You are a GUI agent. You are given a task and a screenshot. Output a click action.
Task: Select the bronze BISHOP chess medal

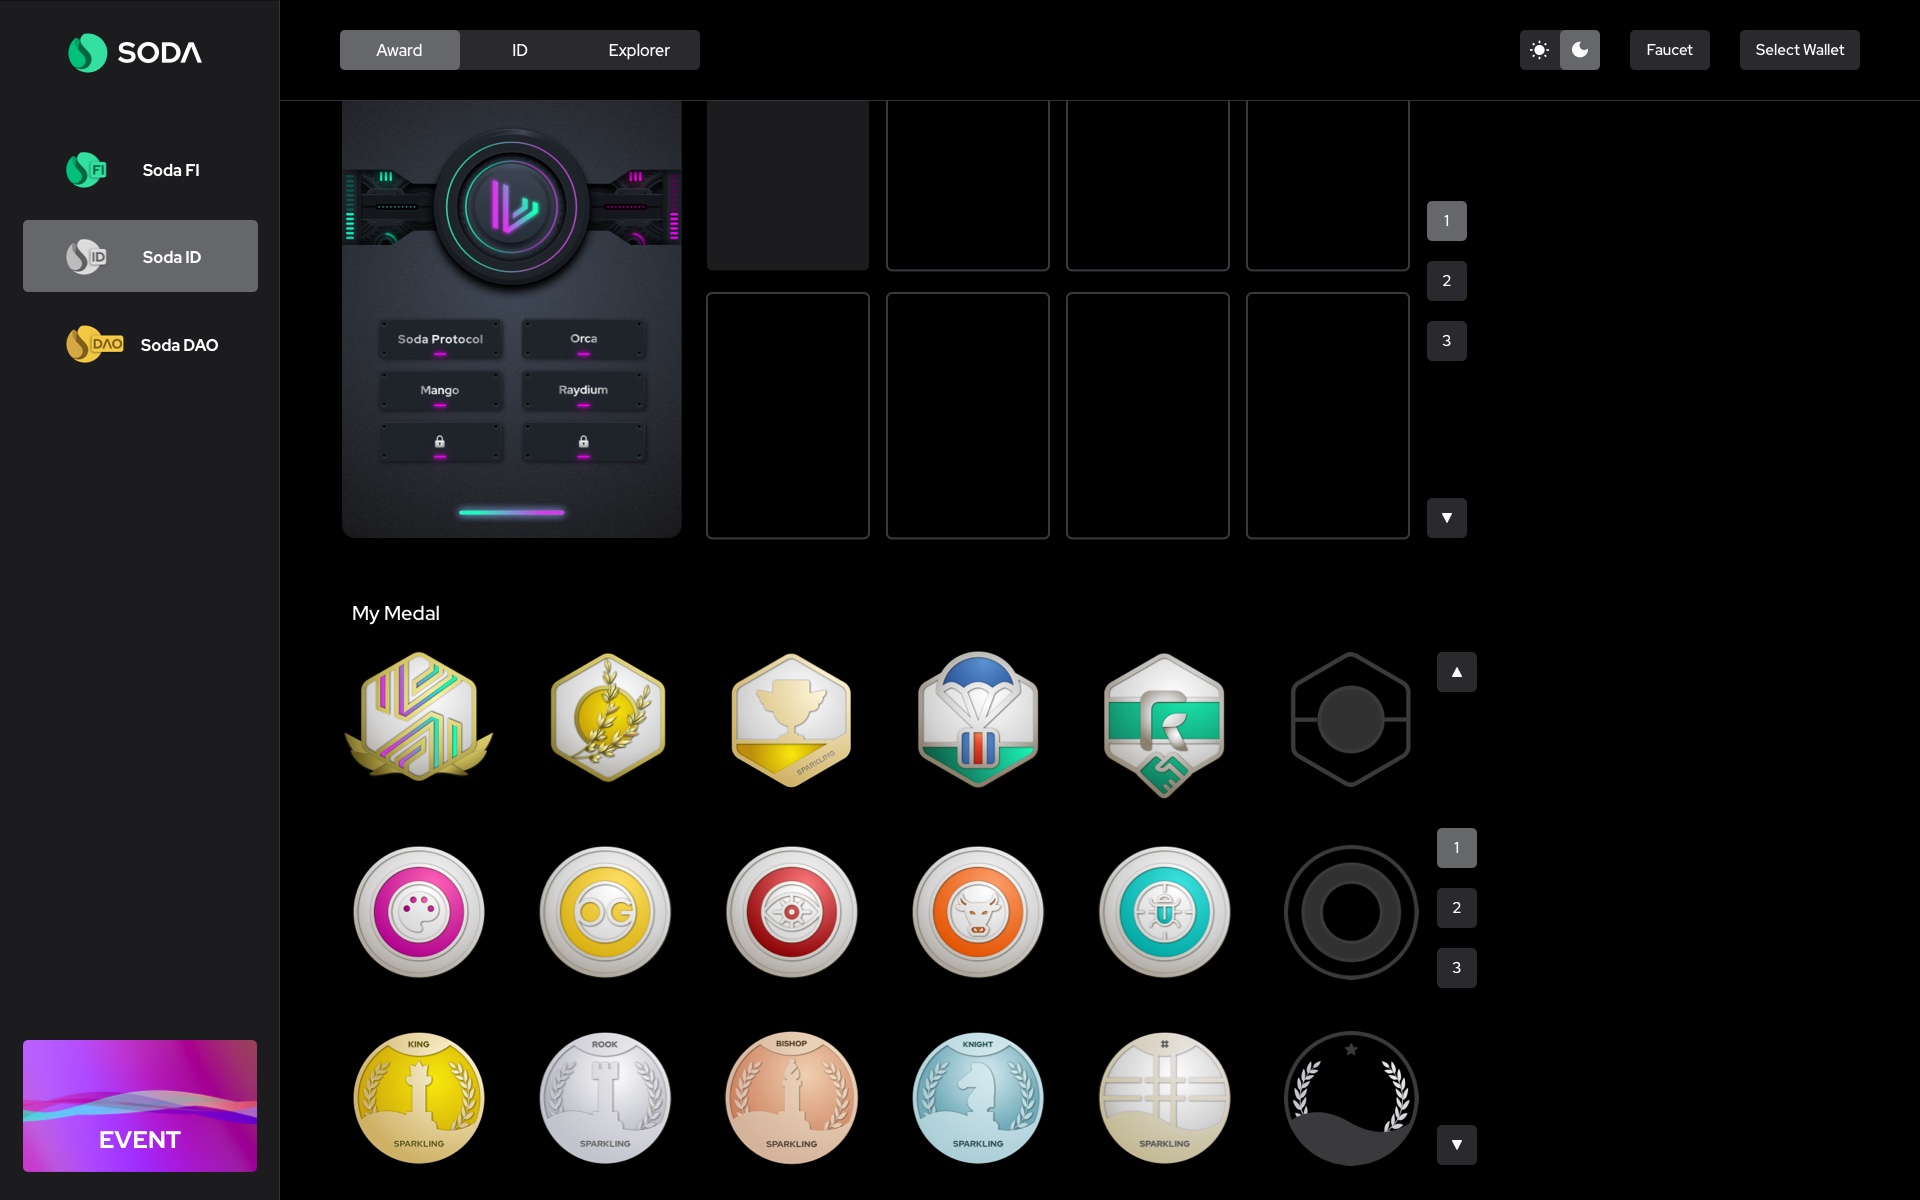tap(792, 1098)
